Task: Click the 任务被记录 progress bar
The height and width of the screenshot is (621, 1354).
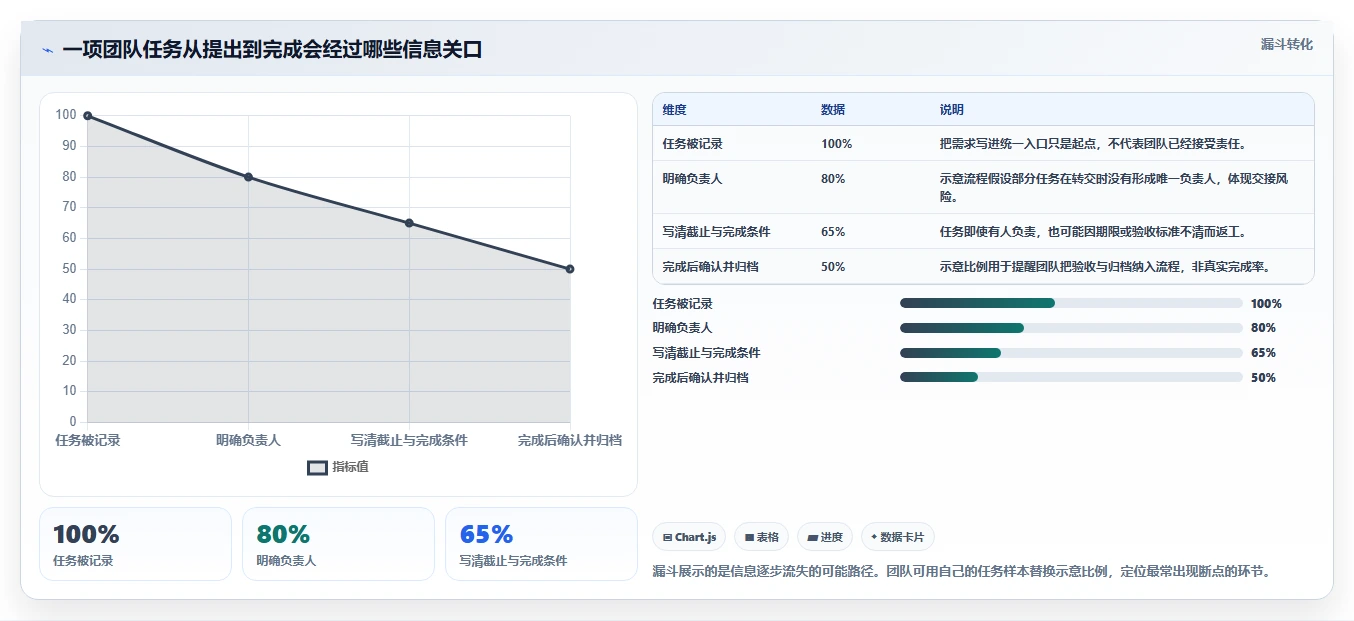Action: pos(1071,303)
